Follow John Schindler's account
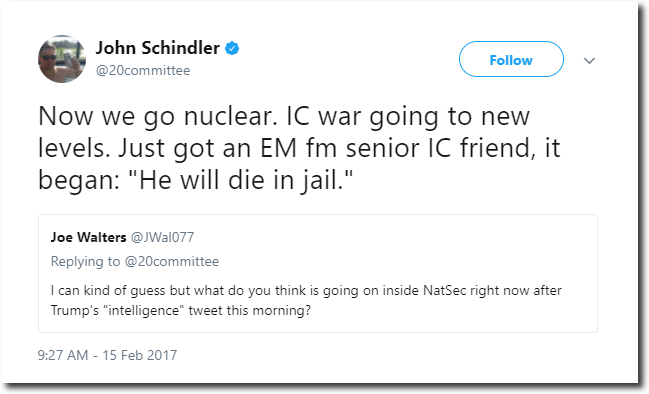The height and width of the screenshot is (394, 649). [511, 59]
